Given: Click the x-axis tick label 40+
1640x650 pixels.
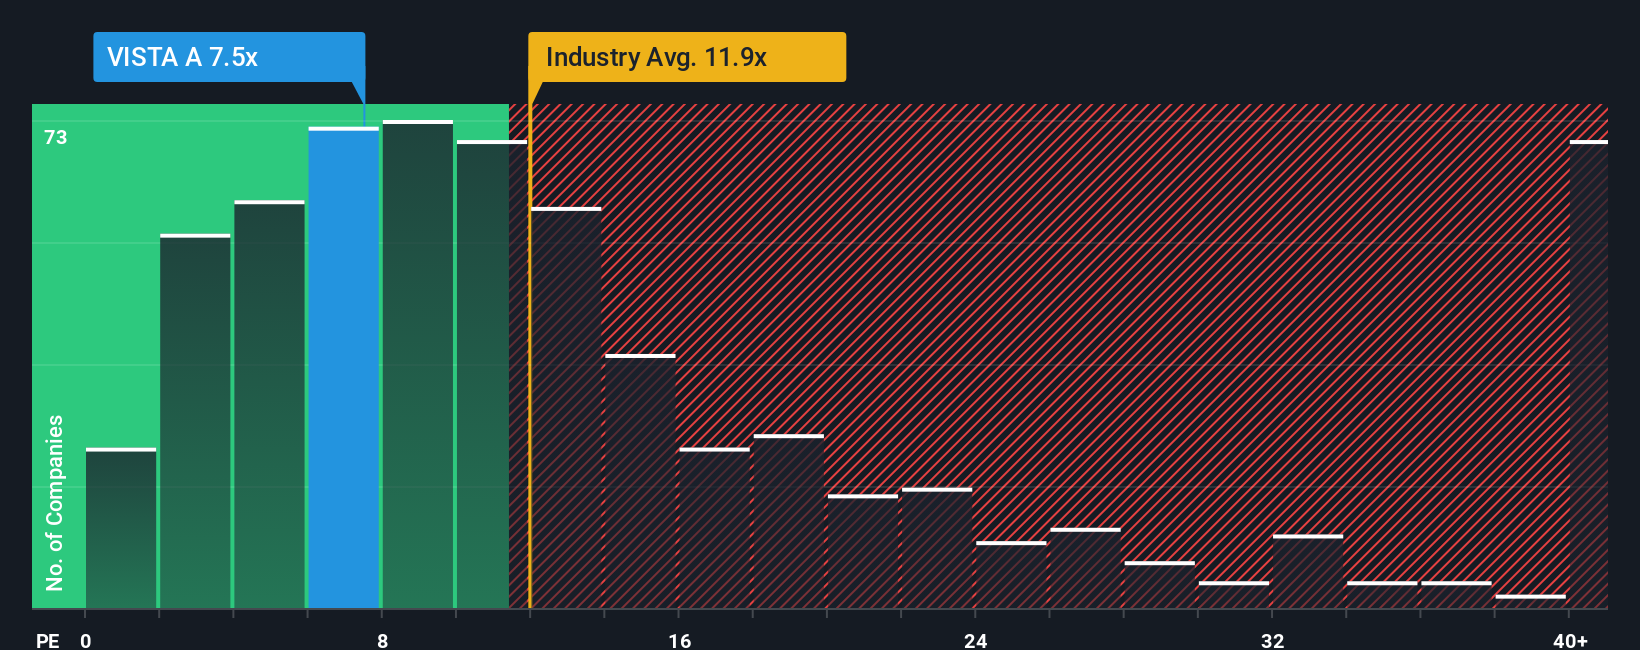Looking at the screenshot, I should pos(1570,640).
